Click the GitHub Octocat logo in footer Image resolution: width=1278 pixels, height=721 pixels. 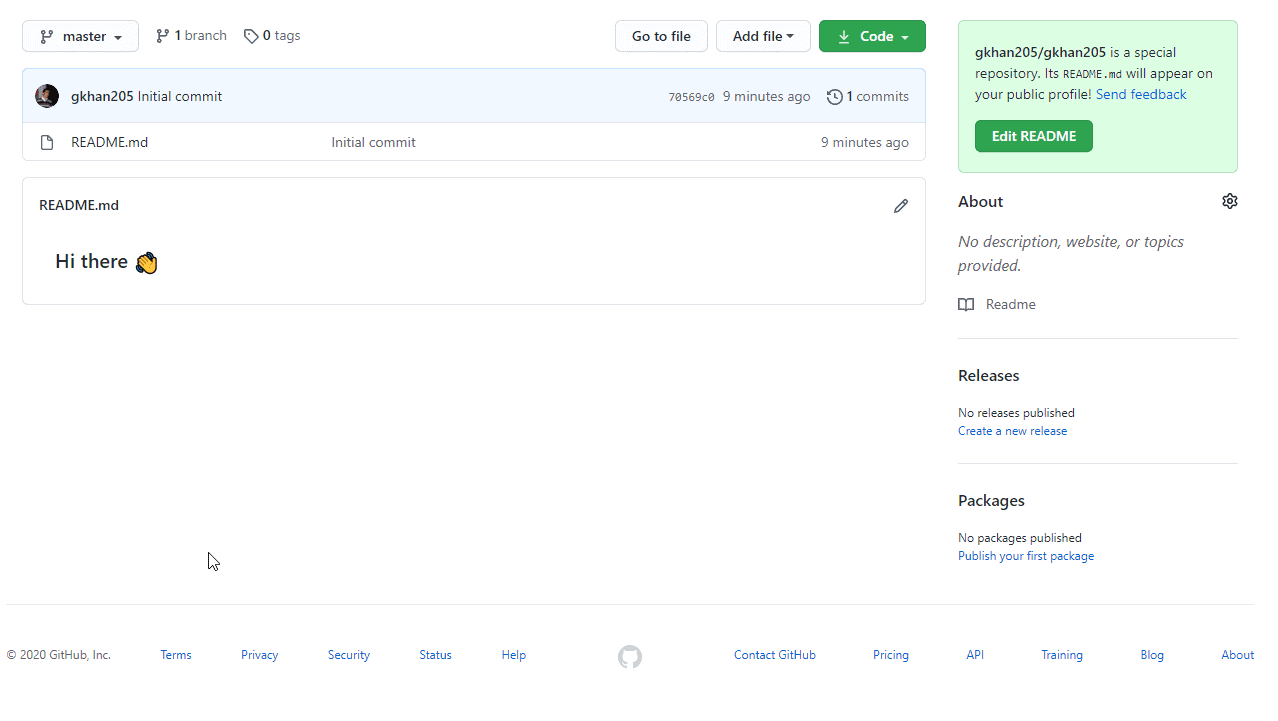pyautogui.click(x=630, y=657)
